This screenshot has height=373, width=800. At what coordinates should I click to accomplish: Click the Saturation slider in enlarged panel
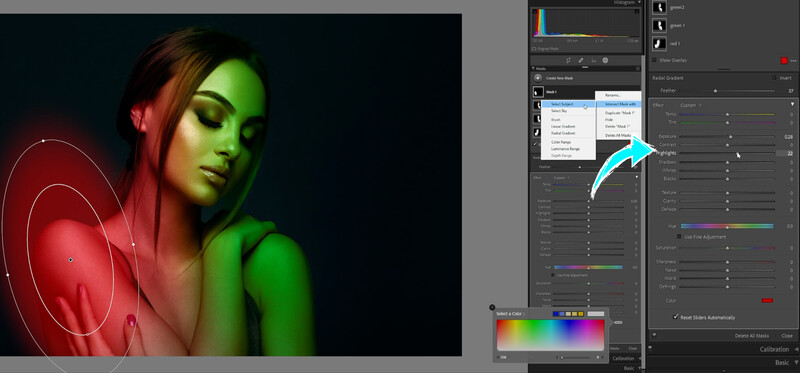(728, 248)
